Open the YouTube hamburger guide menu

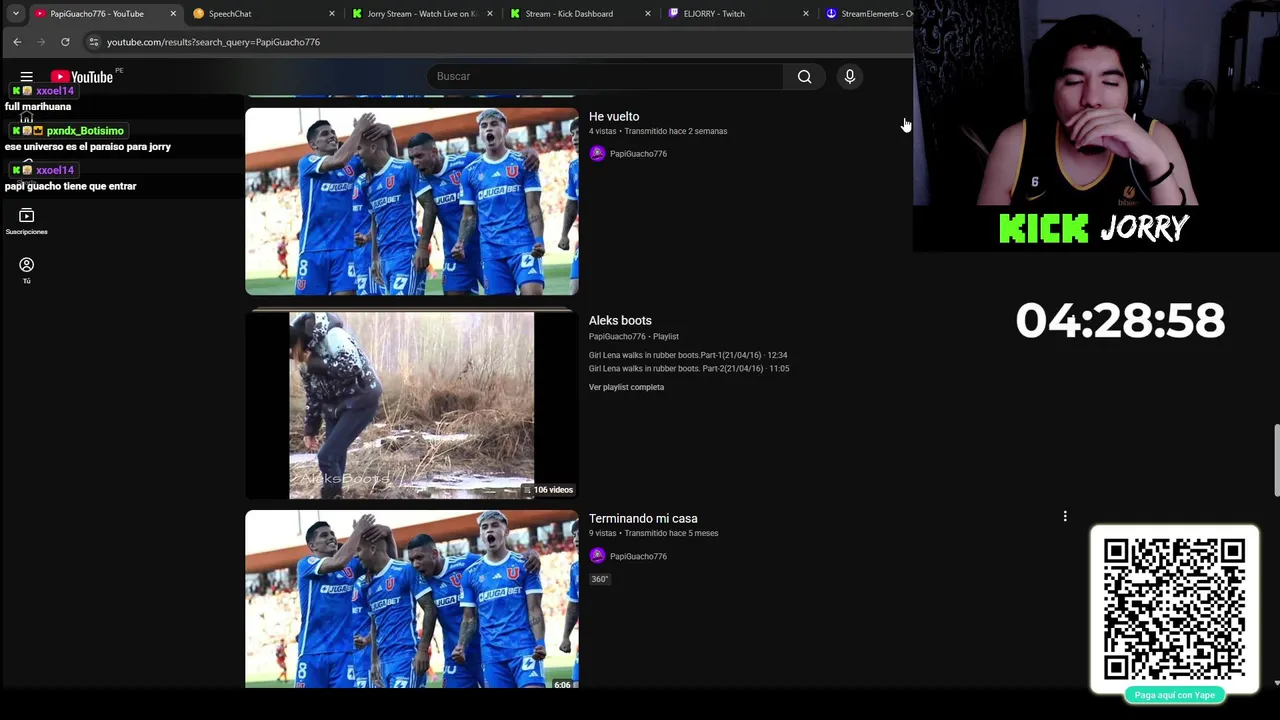click(x=27, y=77)
